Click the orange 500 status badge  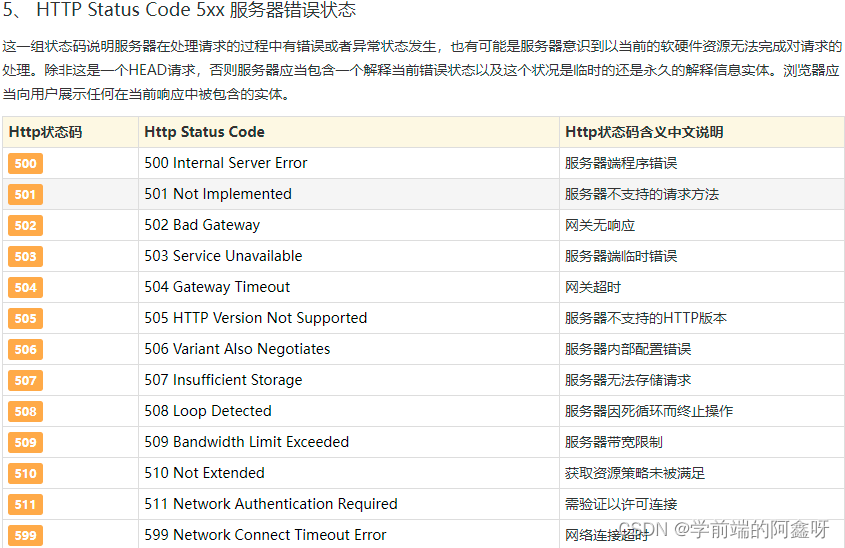[25, 163]
